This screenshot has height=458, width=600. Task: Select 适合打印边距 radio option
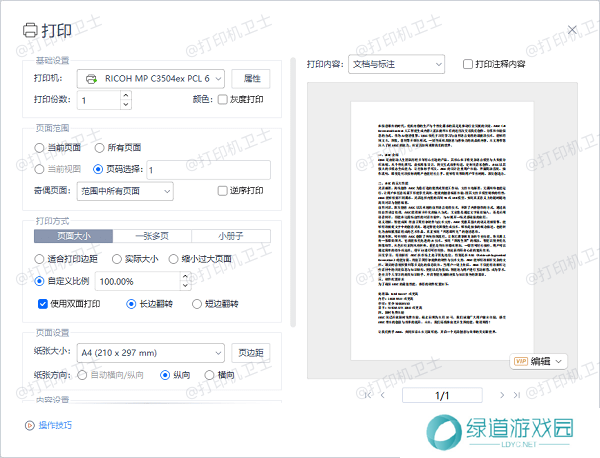pos(39,259)
